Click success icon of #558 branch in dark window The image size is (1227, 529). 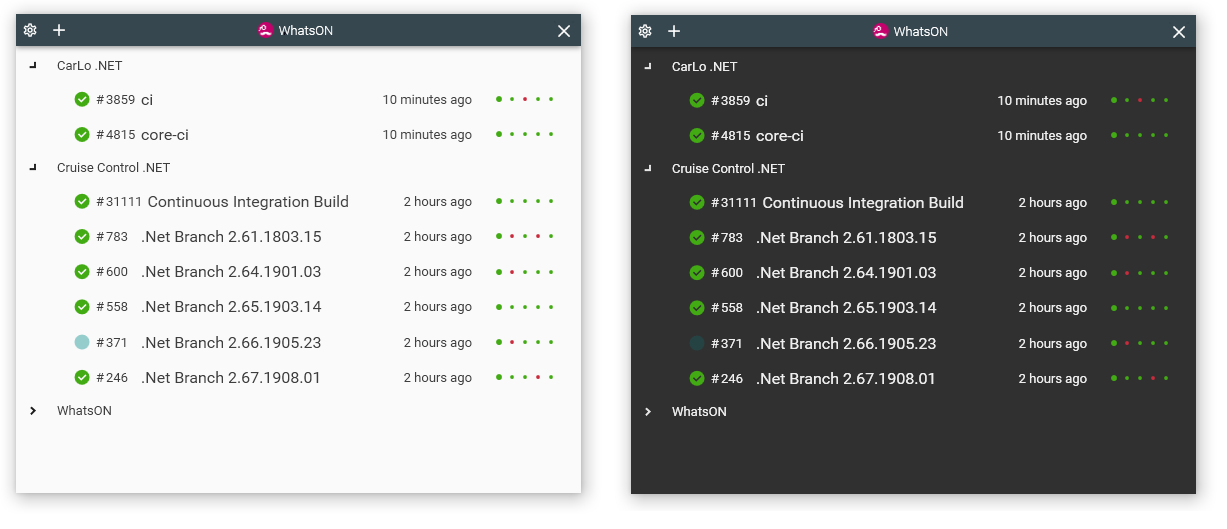click(697, 307)
